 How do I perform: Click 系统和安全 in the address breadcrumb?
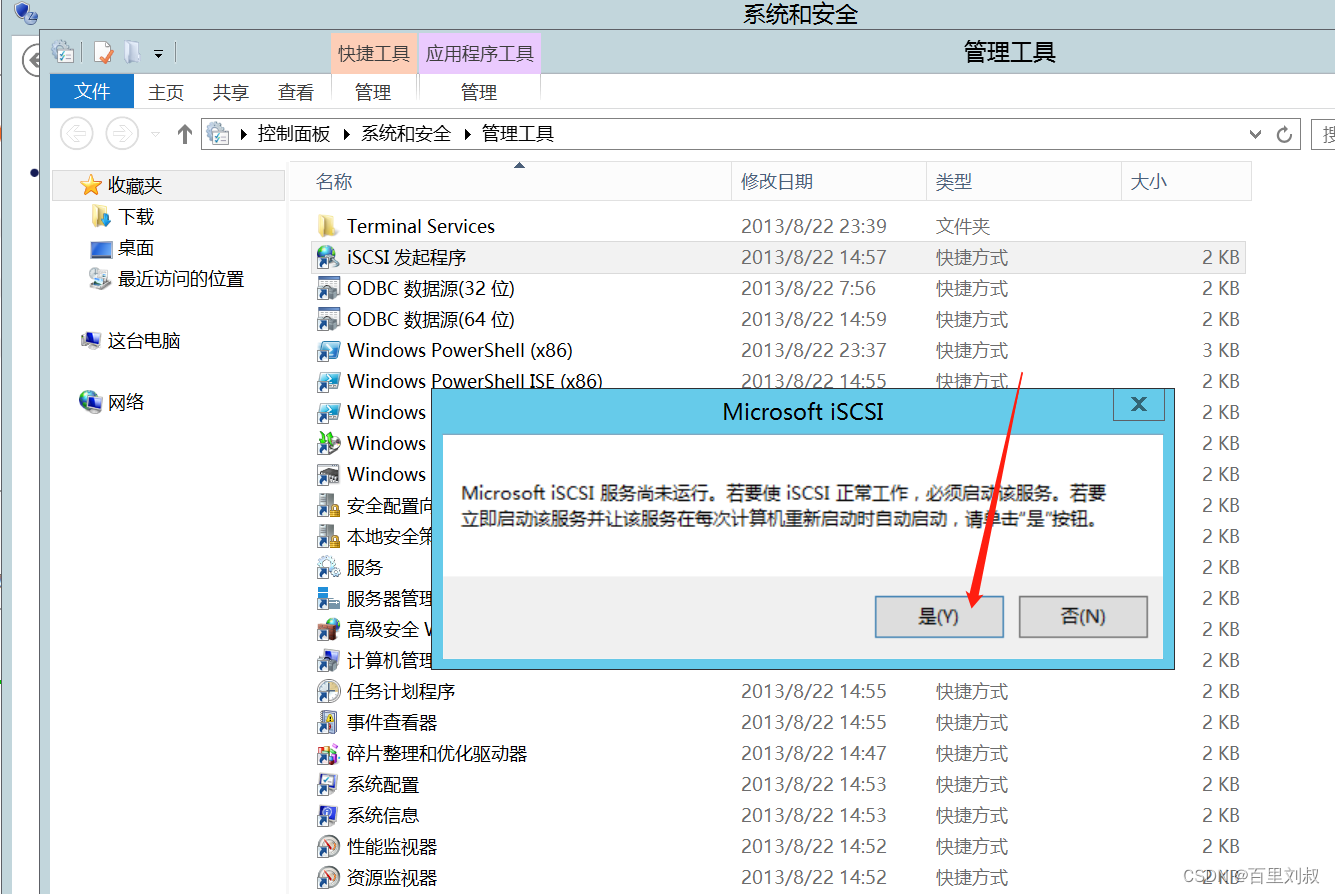(406, 133)
